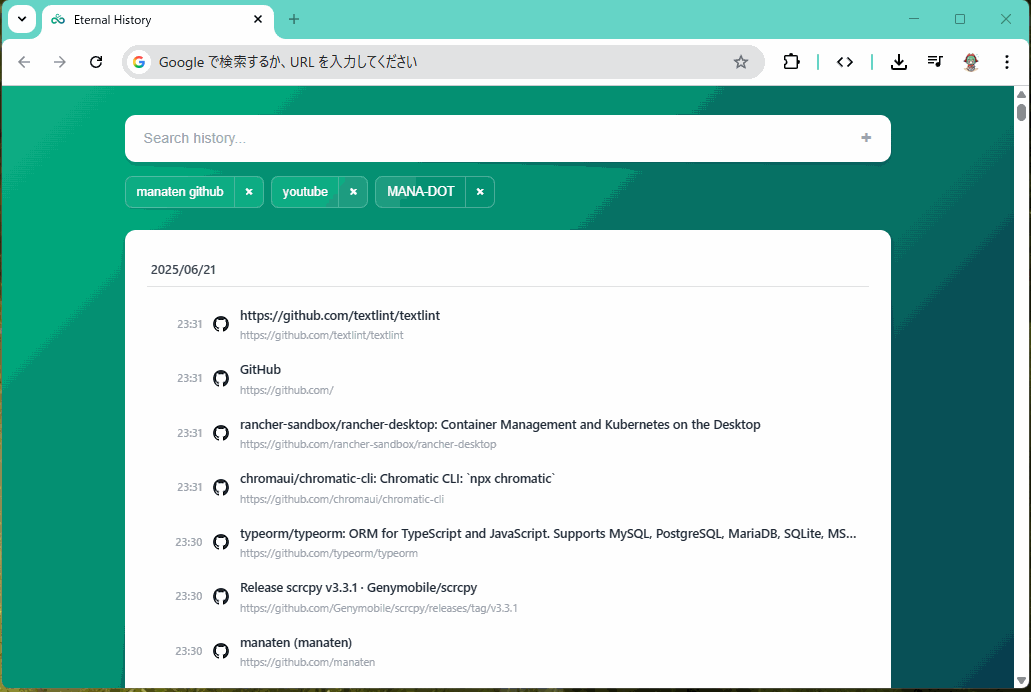The image size is (1031, 692).
Task: Focus the URL address bar field
Action: (x=441, y=62)
